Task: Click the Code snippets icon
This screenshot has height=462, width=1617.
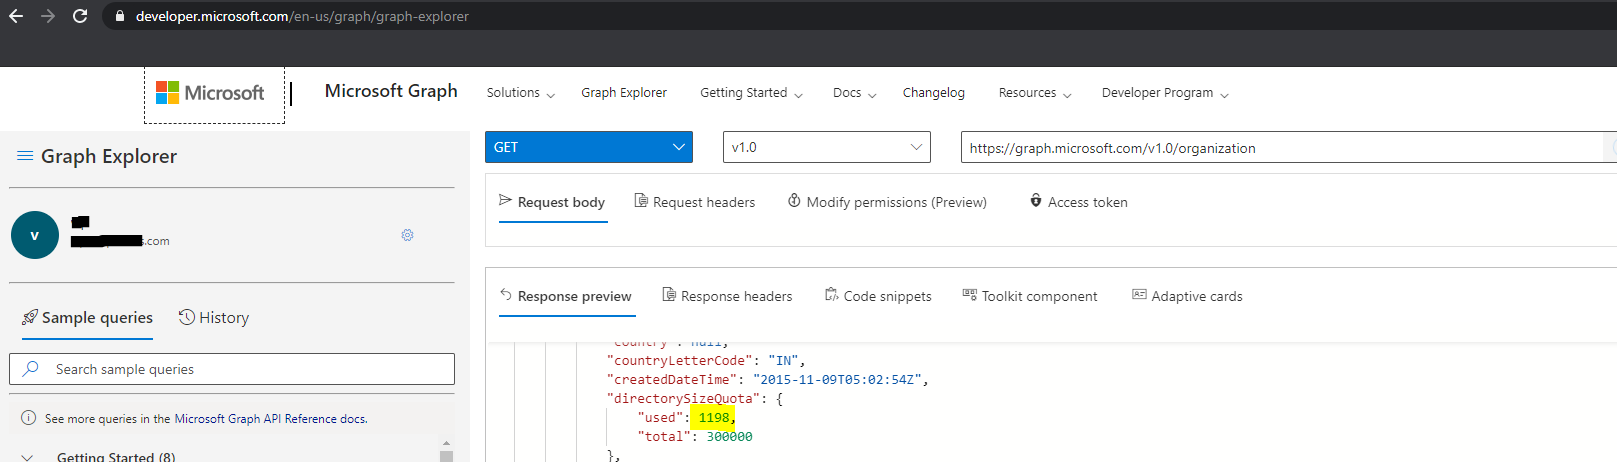Action: (831, 295)
